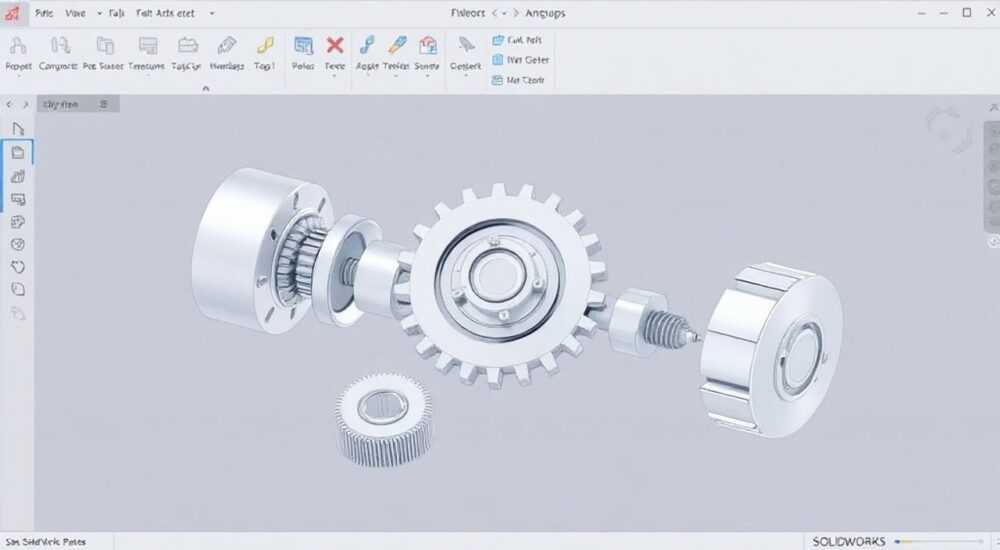Click the puzzle-like left sidebar icon
The width and height of the screenshot is (1000, 550).
18,222
